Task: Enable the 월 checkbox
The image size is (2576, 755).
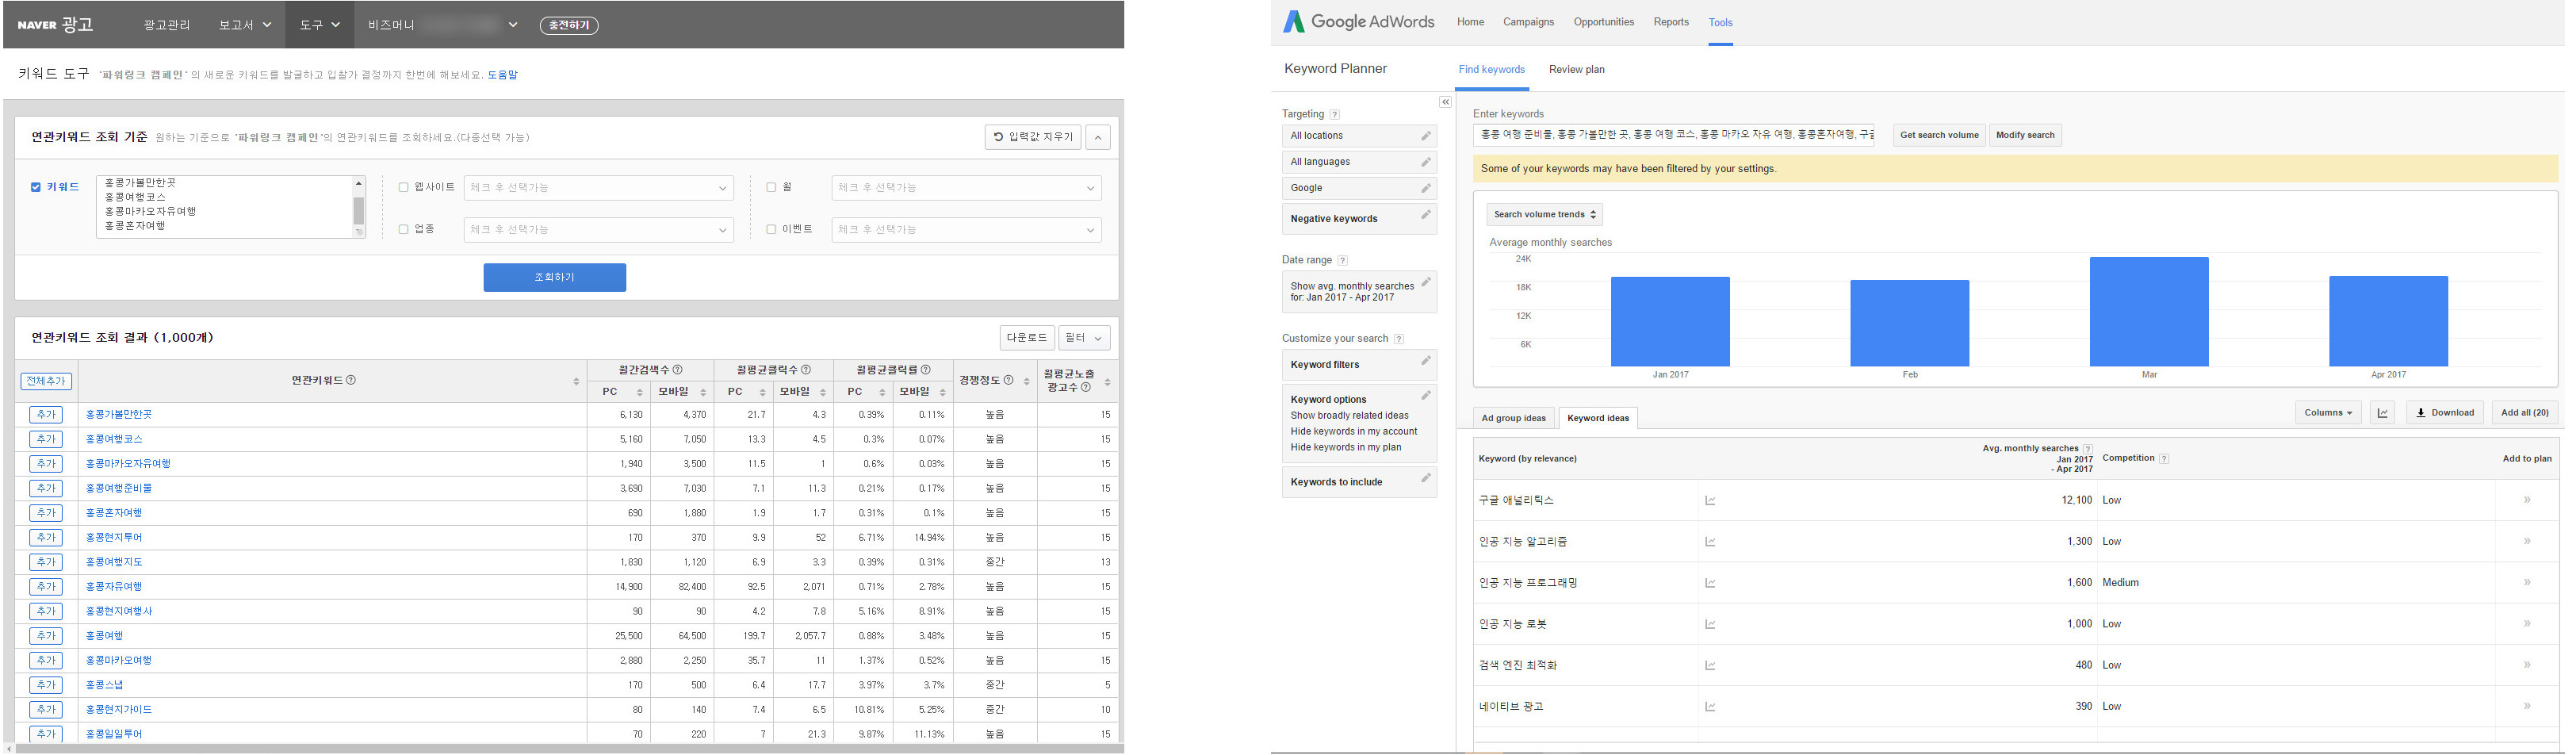Action: 771,187
